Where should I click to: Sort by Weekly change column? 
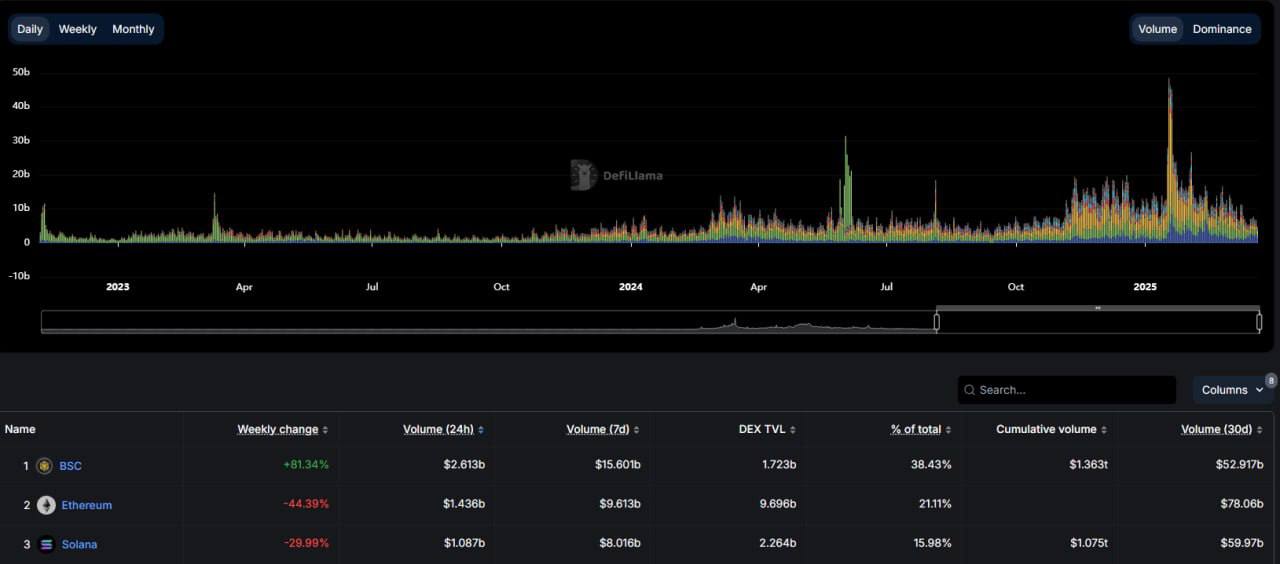[283, 429]
